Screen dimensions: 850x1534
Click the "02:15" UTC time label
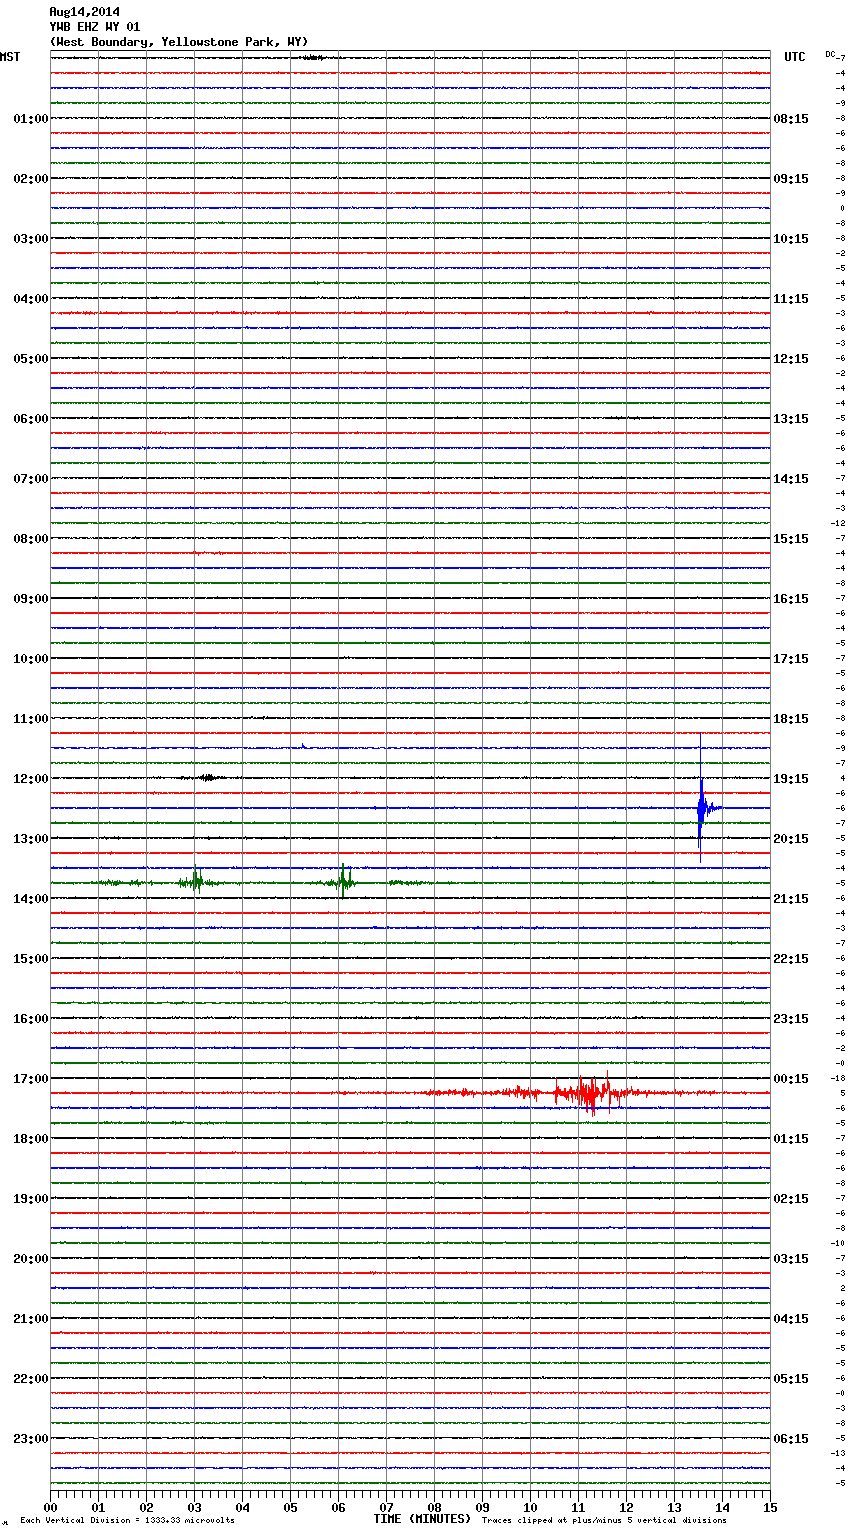coord(791,1199)
